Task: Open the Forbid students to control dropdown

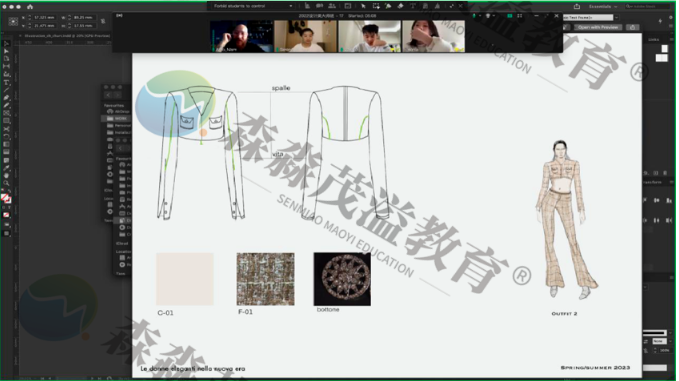Action: tap(252, 6)
